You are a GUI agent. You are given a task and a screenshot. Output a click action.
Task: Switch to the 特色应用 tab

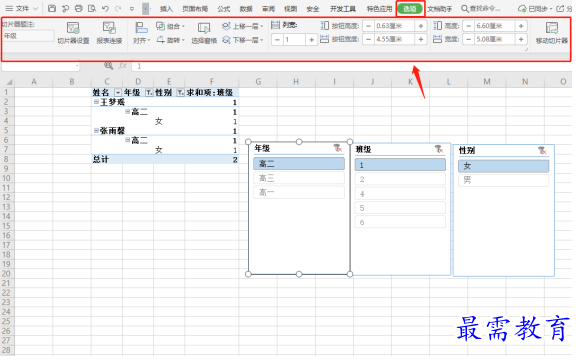click(x=379, y=9)
